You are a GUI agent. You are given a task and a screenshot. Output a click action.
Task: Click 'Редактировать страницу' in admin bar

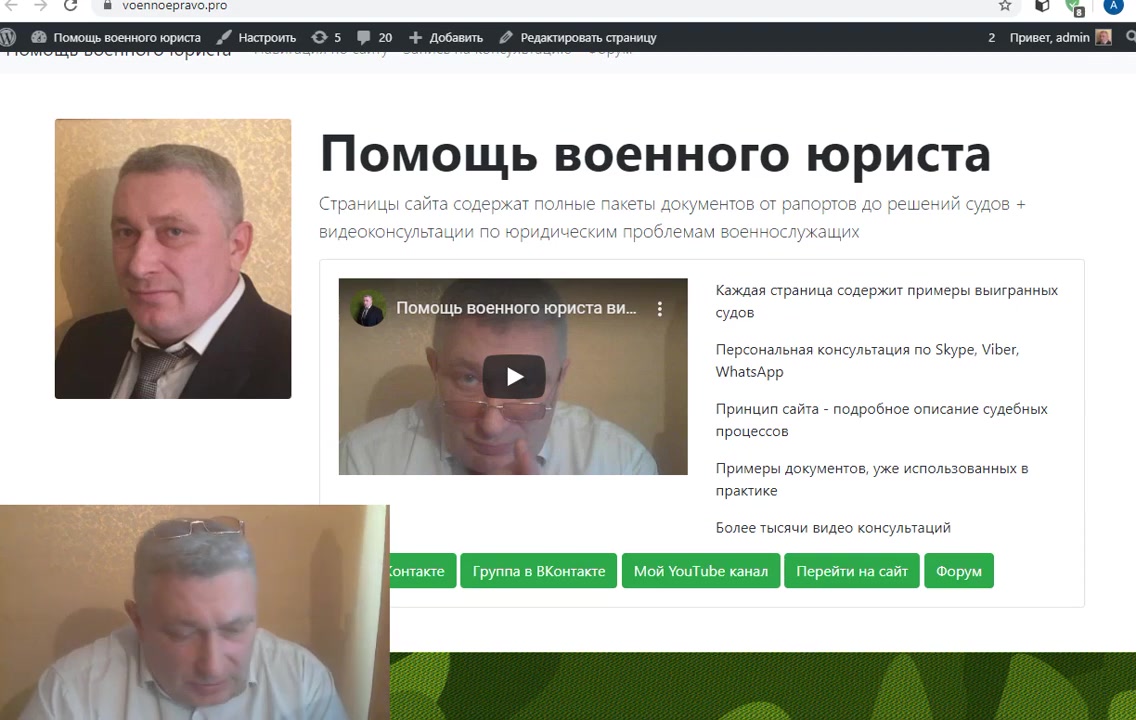click(x=577, y=38)
